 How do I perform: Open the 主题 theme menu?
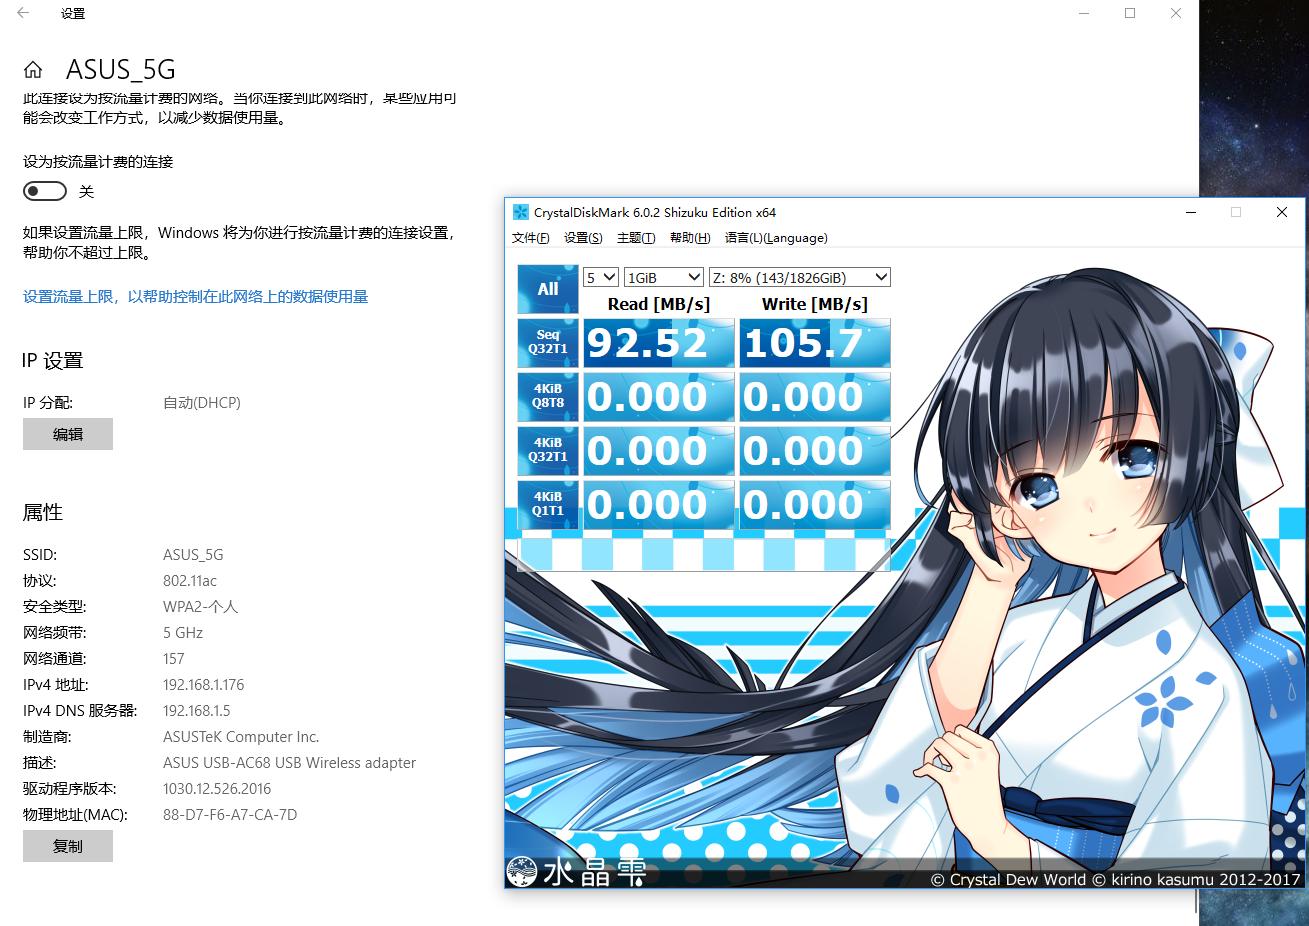pyautogui.click(x=635, y=238)
